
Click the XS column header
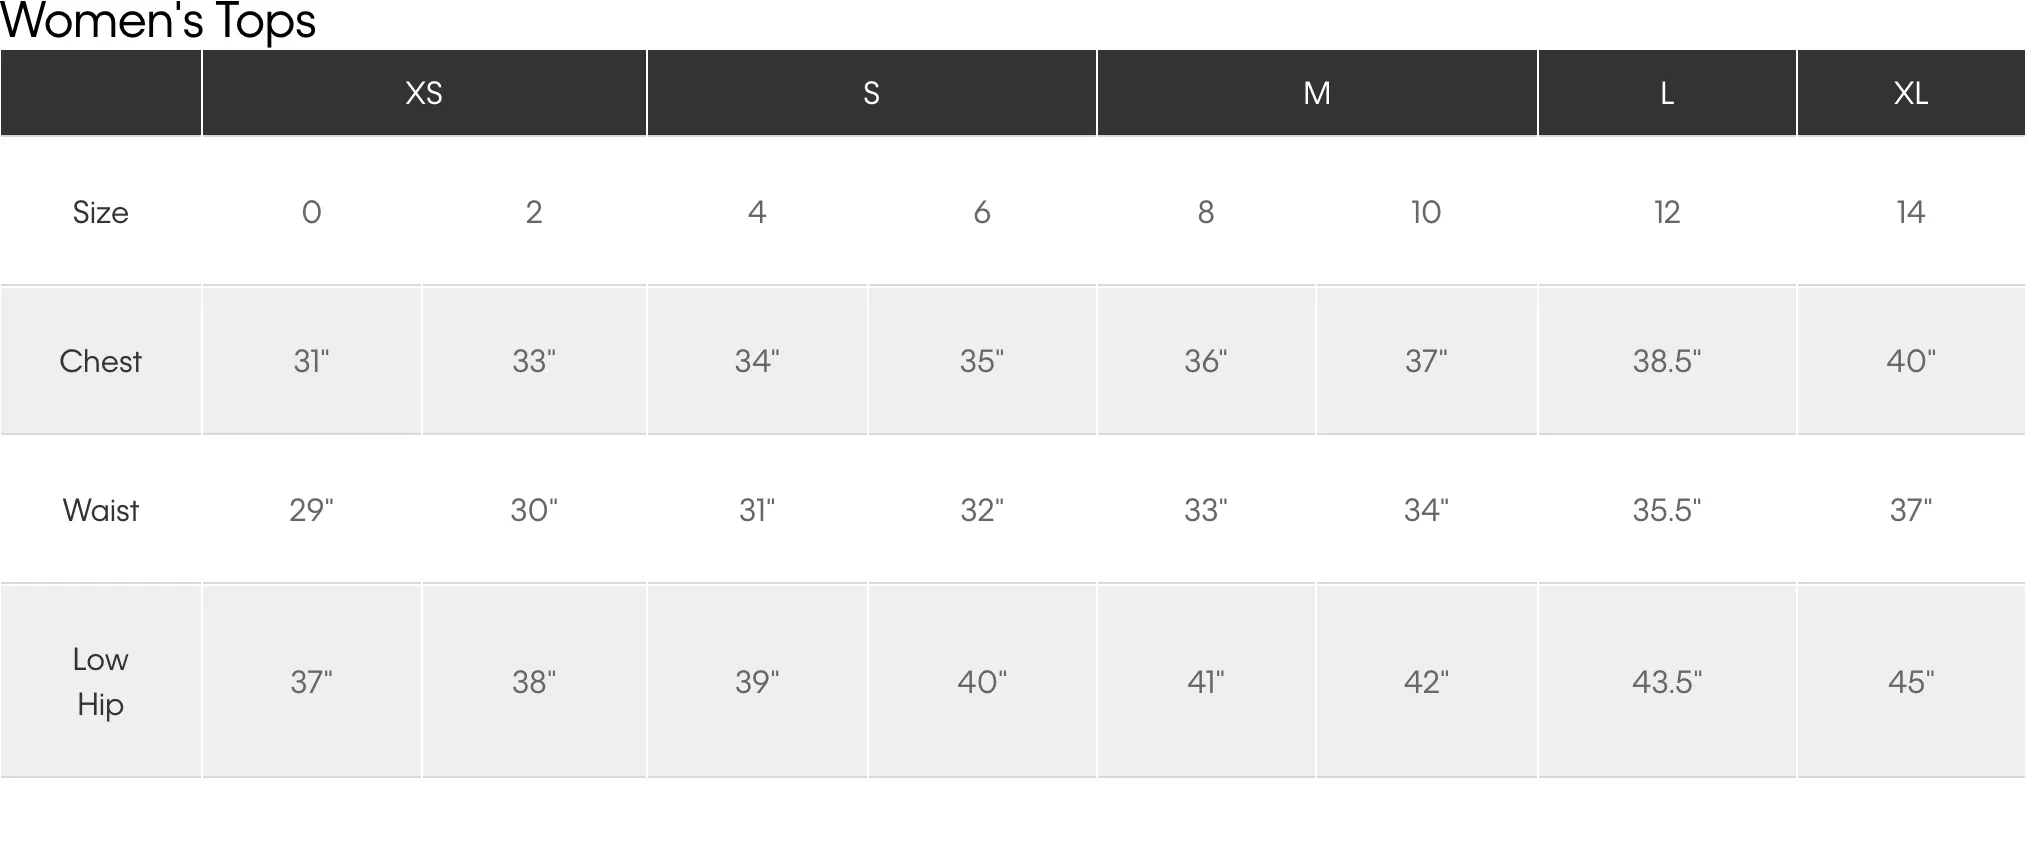point(424,93)
